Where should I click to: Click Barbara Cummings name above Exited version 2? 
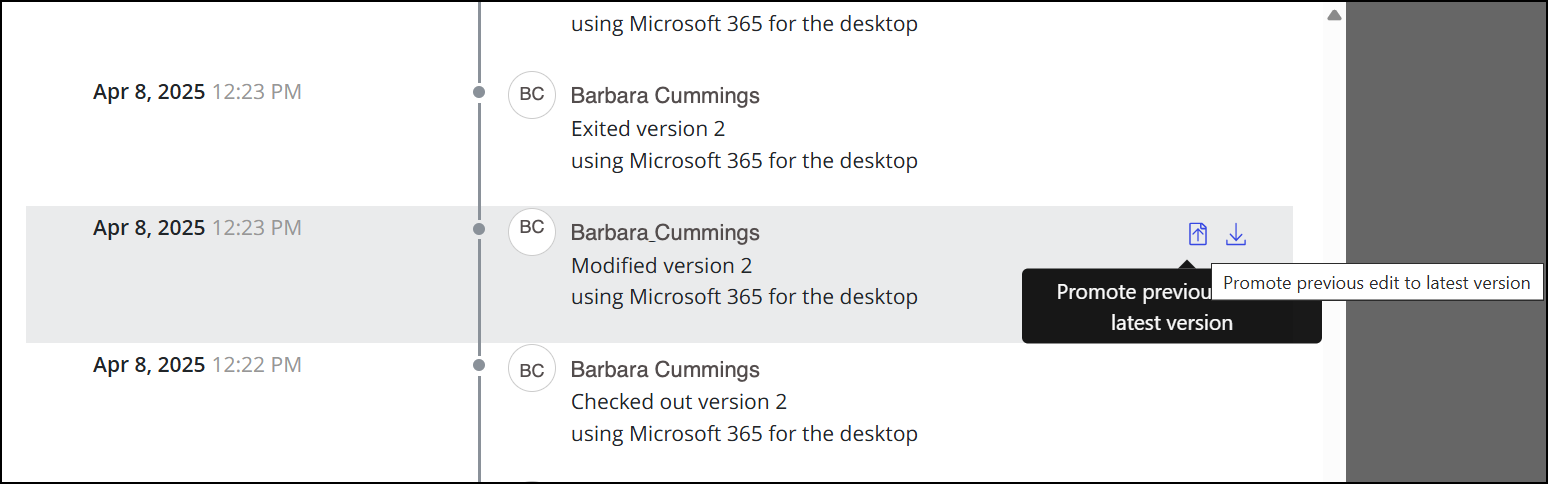665,96
